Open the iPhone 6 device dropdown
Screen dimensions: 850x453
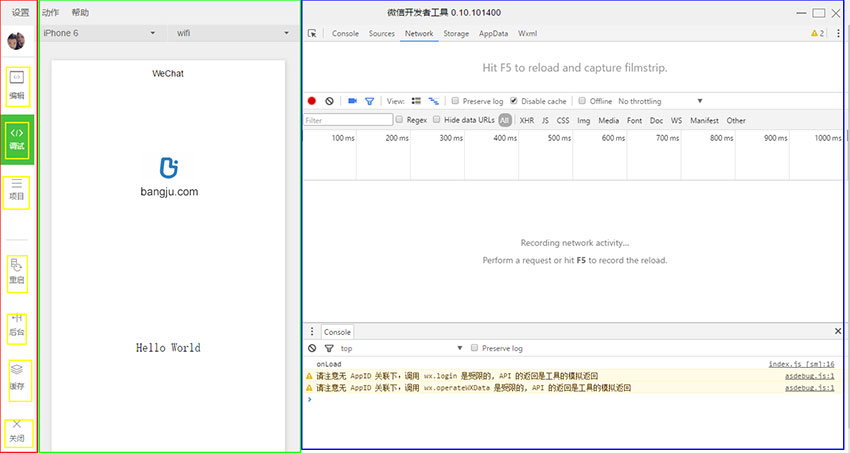(98, 33)
